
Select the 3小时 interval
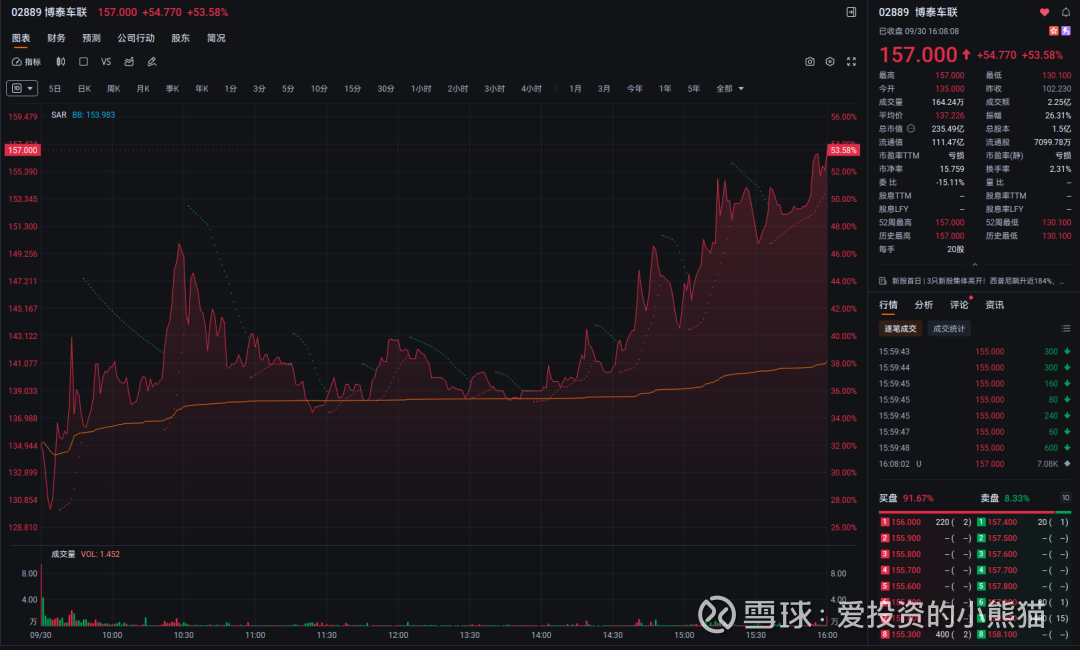click(x=495, y=89)
